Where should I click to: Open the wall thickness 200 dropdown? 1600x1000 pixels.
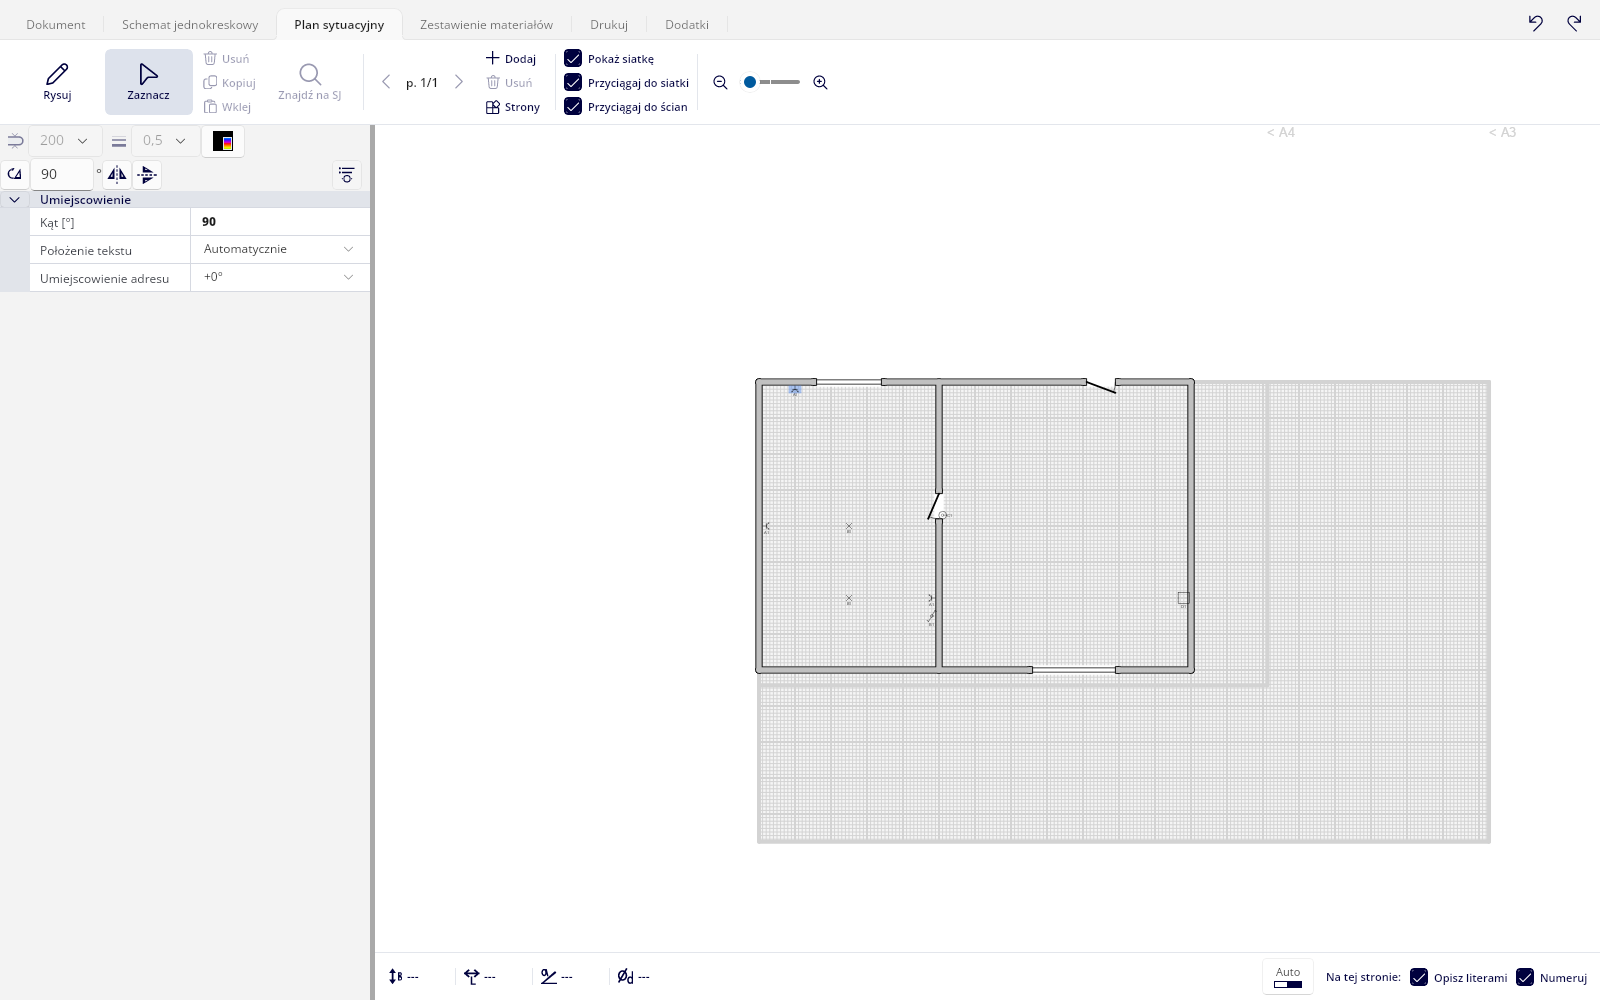click(x=63, y=141)
